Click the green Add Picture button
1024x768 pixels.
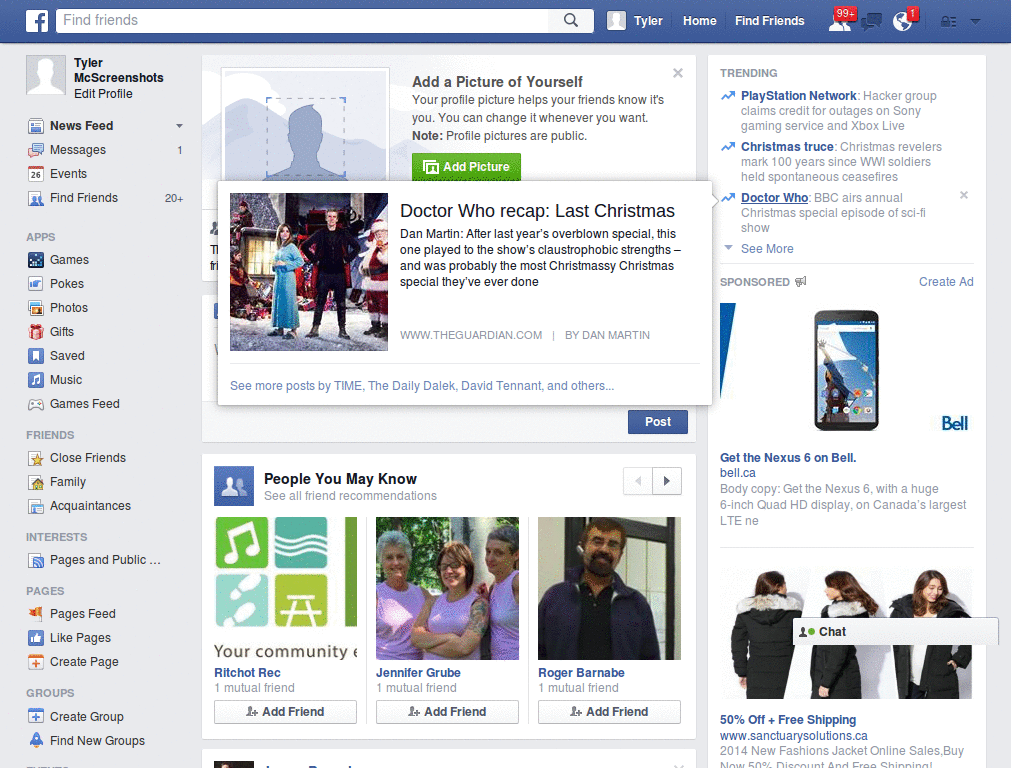point(466,167)
